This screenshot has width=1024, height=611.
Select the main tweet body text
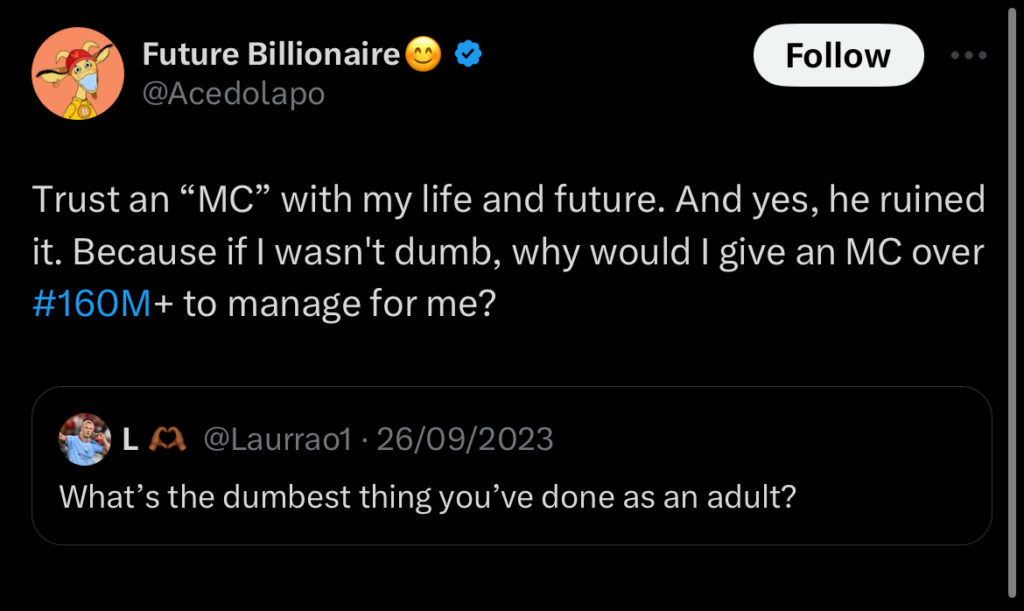click(x=500, y=250)
